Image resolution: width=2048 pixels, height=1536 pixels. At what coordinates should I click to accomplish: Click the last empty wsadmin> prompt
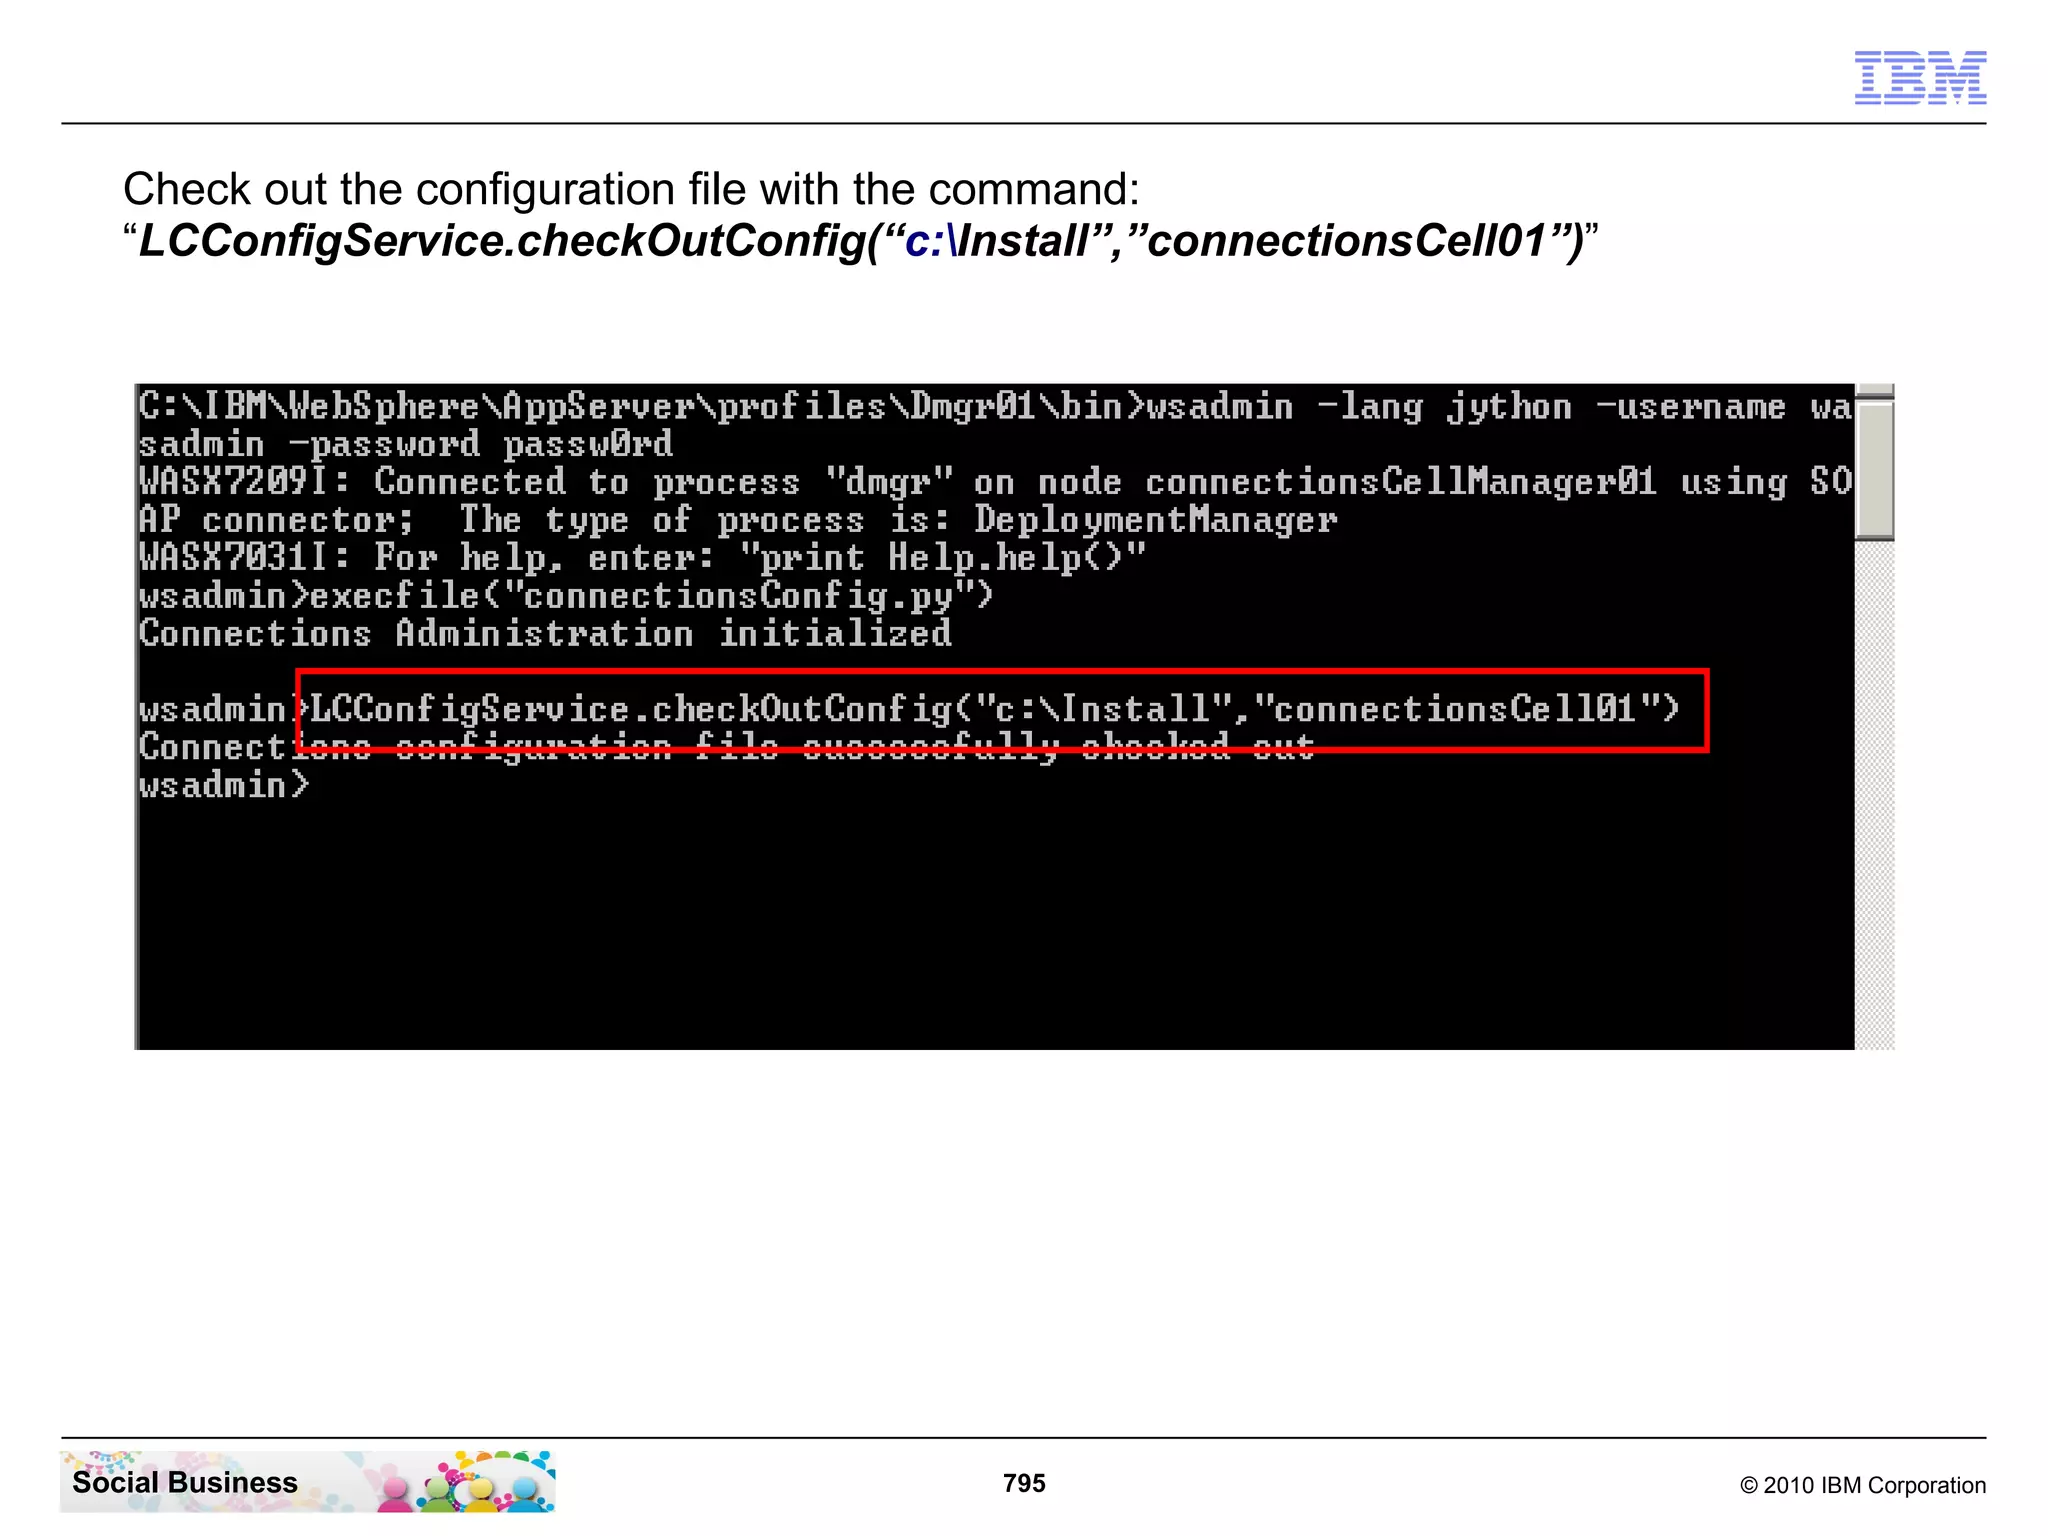pos(224,786)
